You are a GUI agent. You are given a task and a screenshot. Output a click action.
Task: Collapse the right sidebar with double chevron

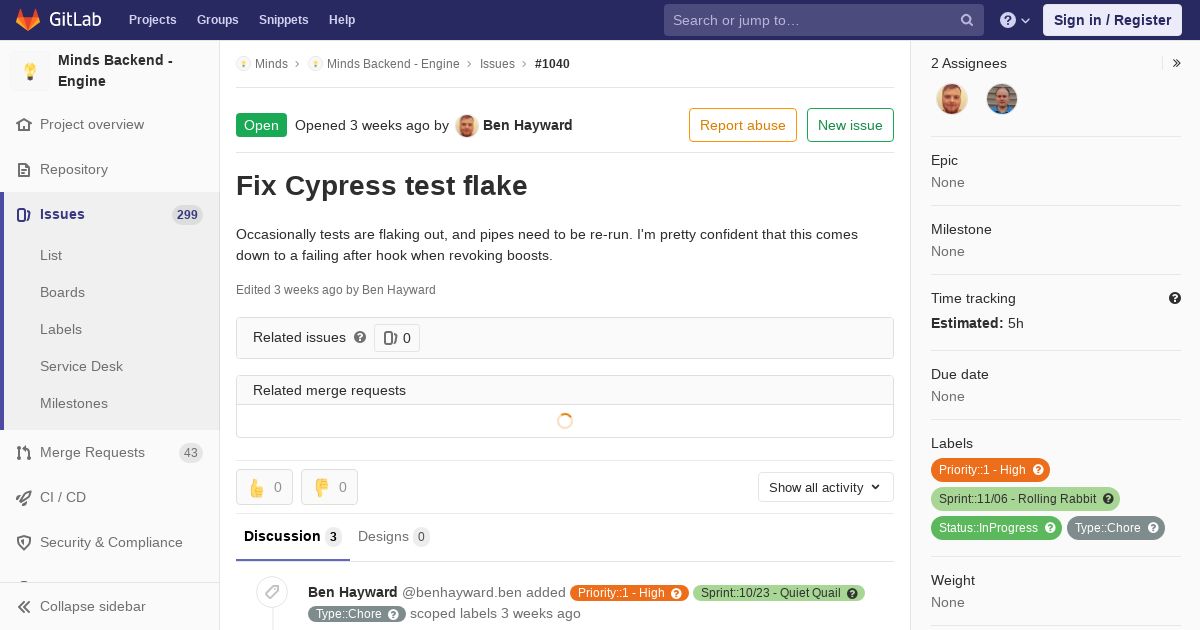click(x=1177, y=63)
